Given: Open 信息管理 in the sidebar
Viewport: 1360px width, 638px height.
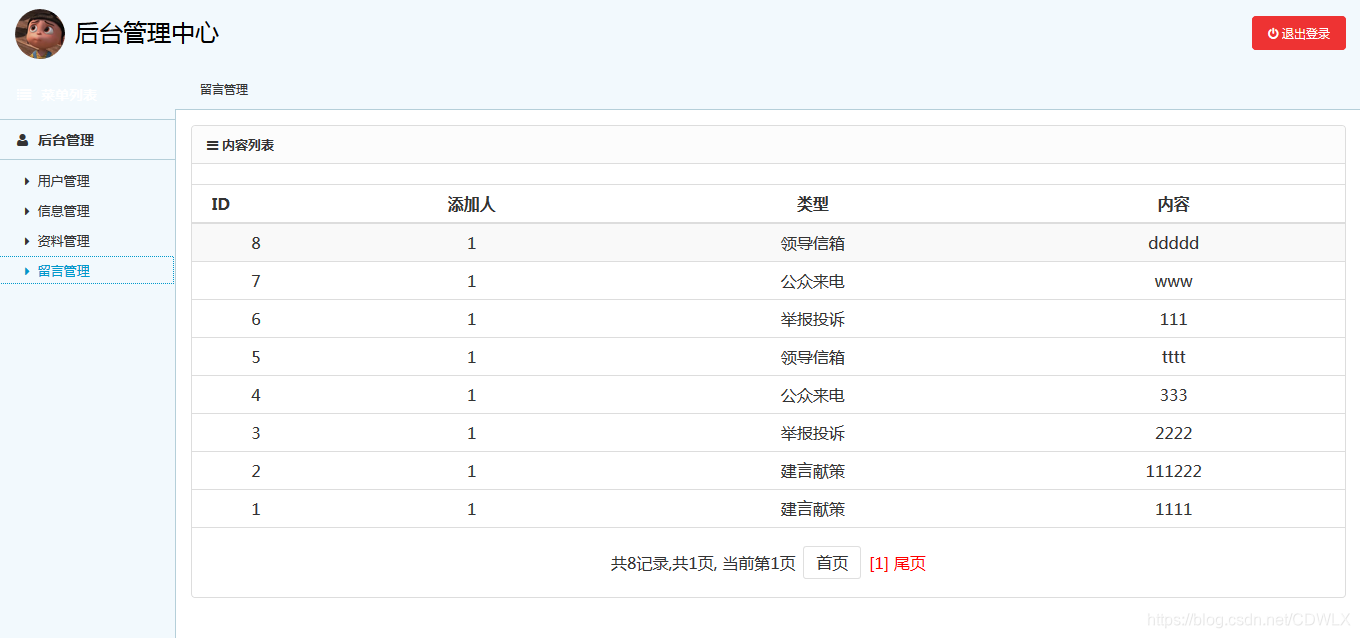Looking at the screenshot, I should [x=64, y=211].
